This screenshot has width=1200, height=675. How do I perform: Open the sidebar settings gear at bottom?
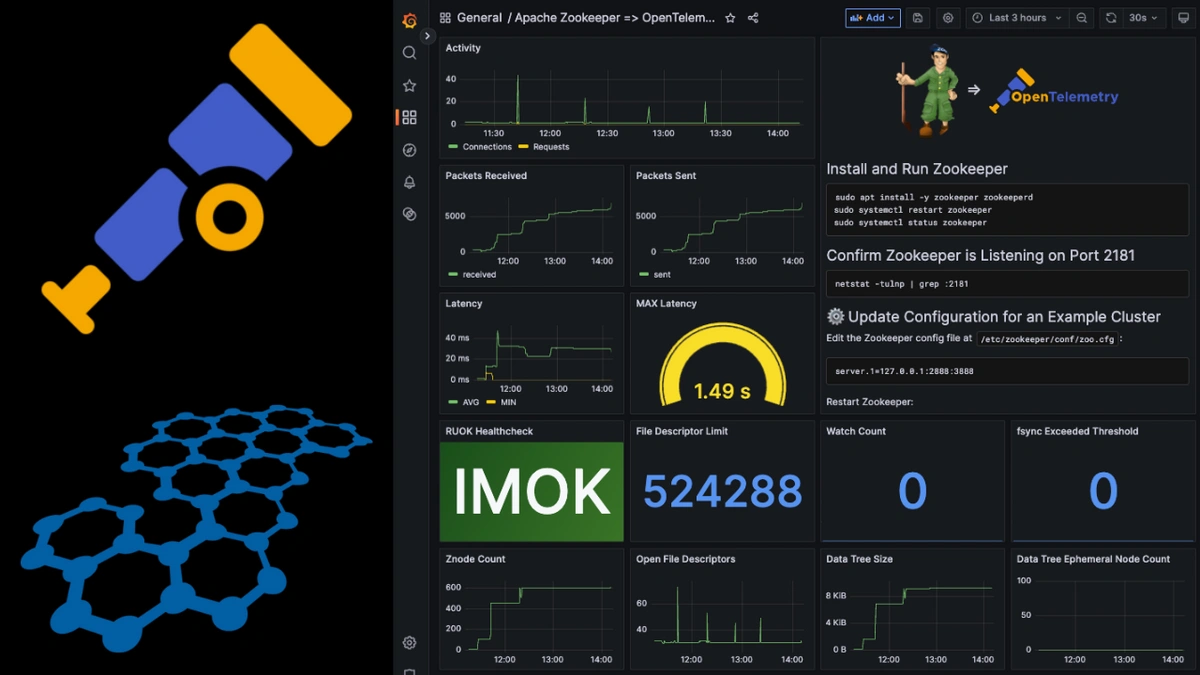pyautogui.click(x=409, y=643)
